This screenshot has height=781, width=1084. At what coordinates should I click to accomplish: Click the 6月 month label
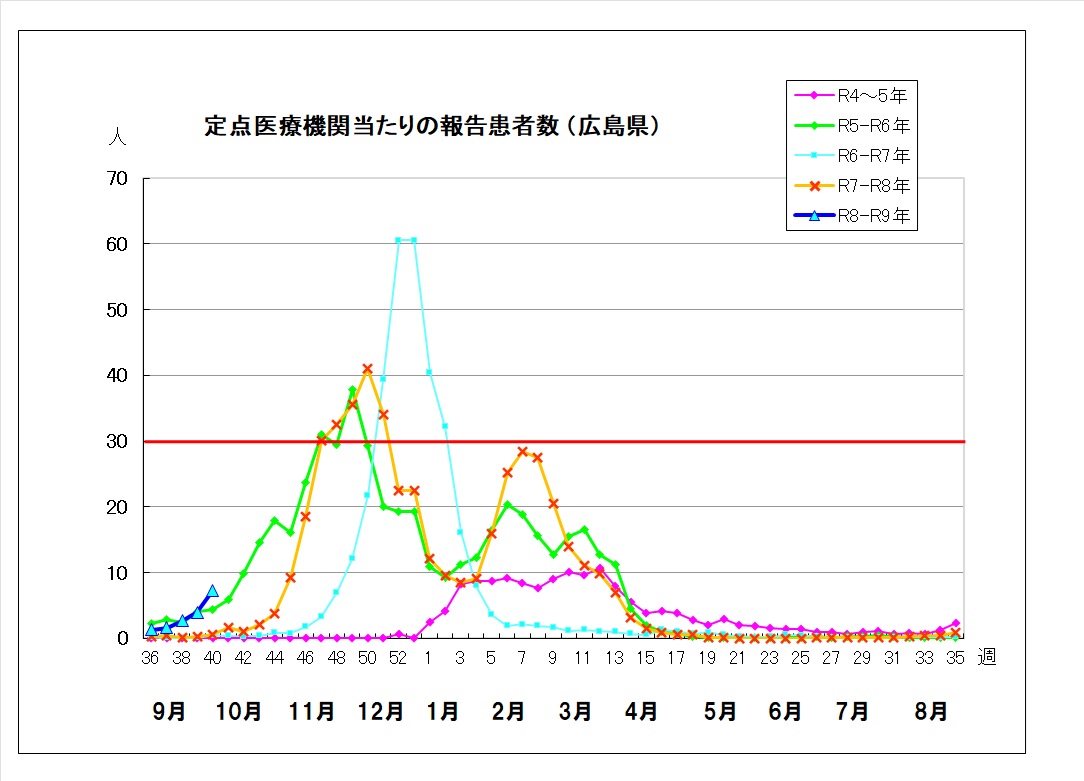785,711
